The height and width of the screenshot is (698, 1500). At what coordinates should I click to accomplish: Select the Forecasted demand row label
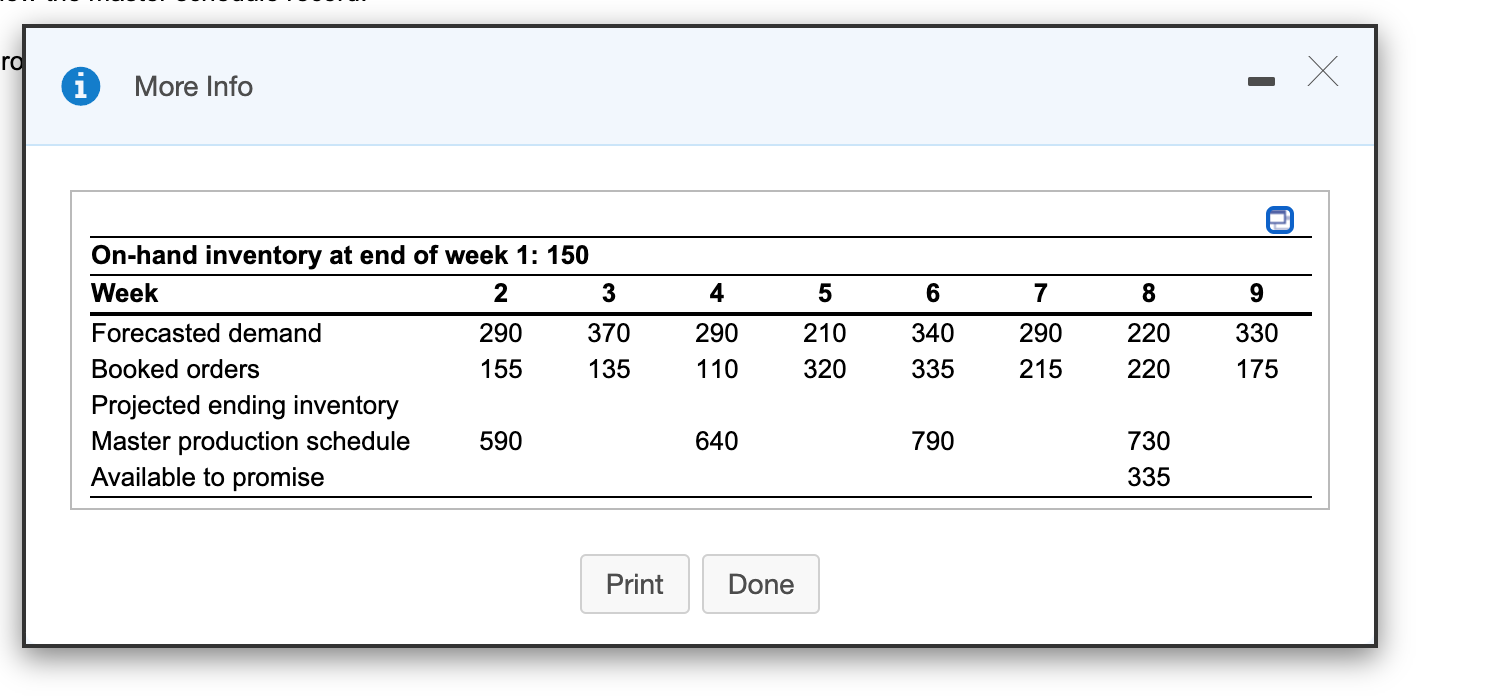206,333
